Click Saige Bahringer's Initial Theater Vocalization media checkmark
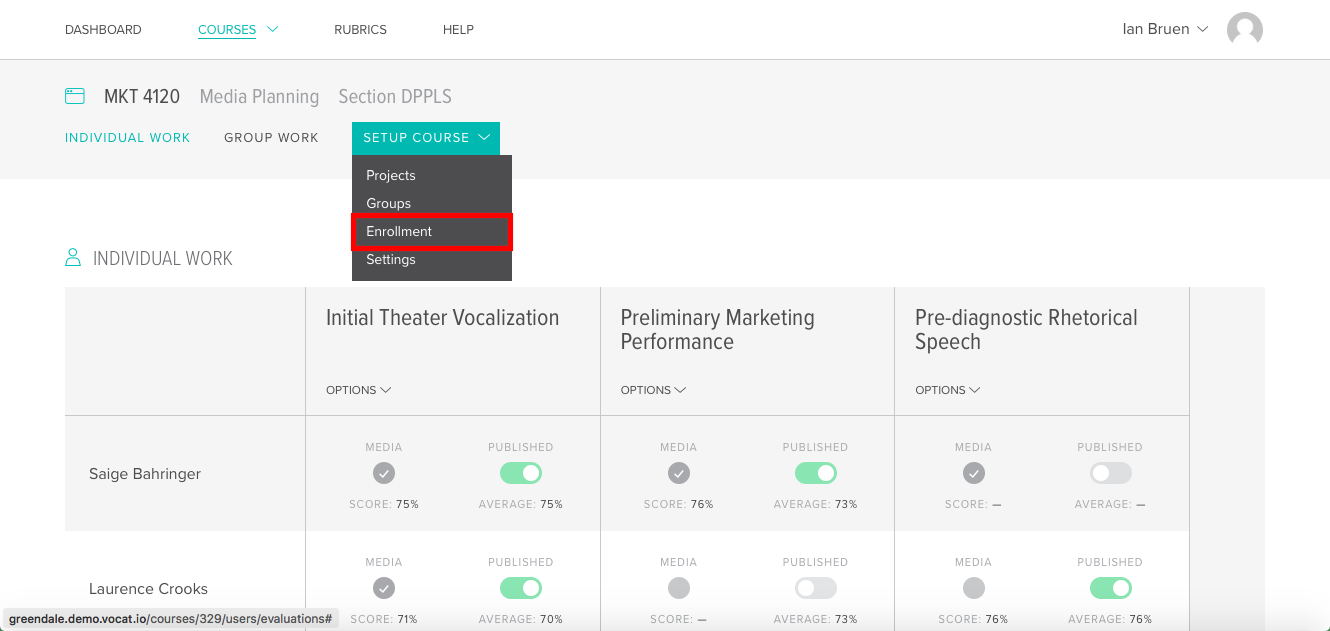This screenshot has width=1330, height=631. [384, 473]
